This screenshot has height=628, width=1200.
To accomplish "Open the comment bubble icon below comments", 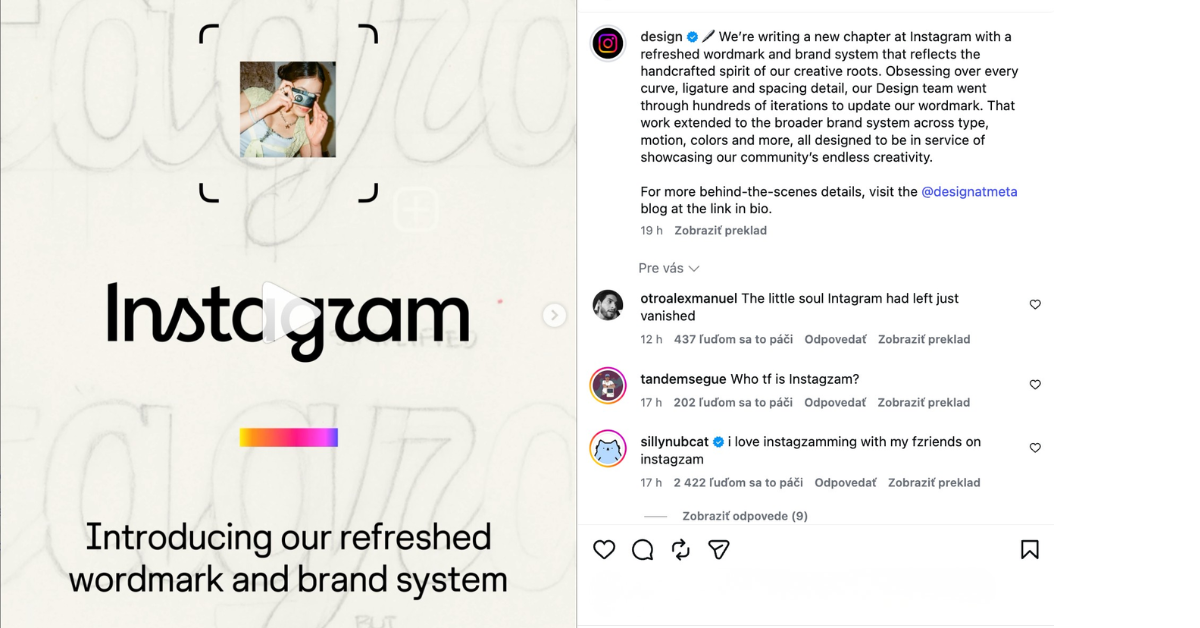I will click(643, 549).
